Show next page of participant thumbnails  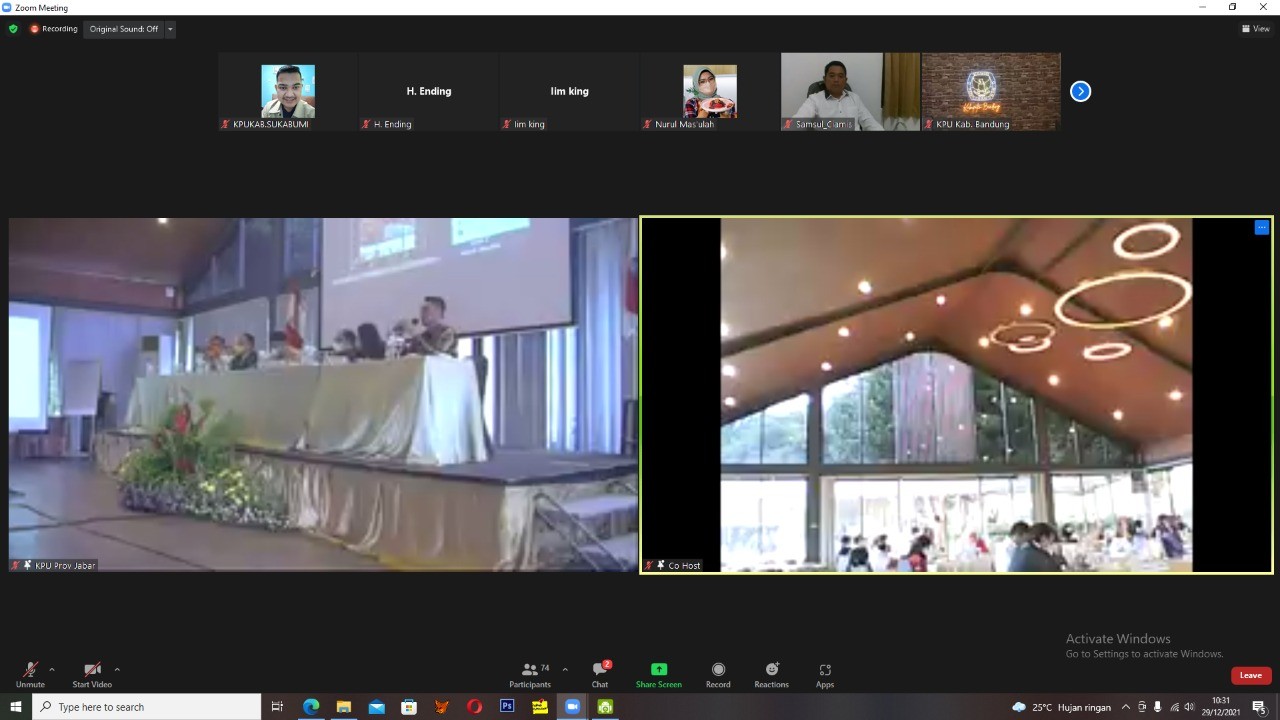[1080, 91]
